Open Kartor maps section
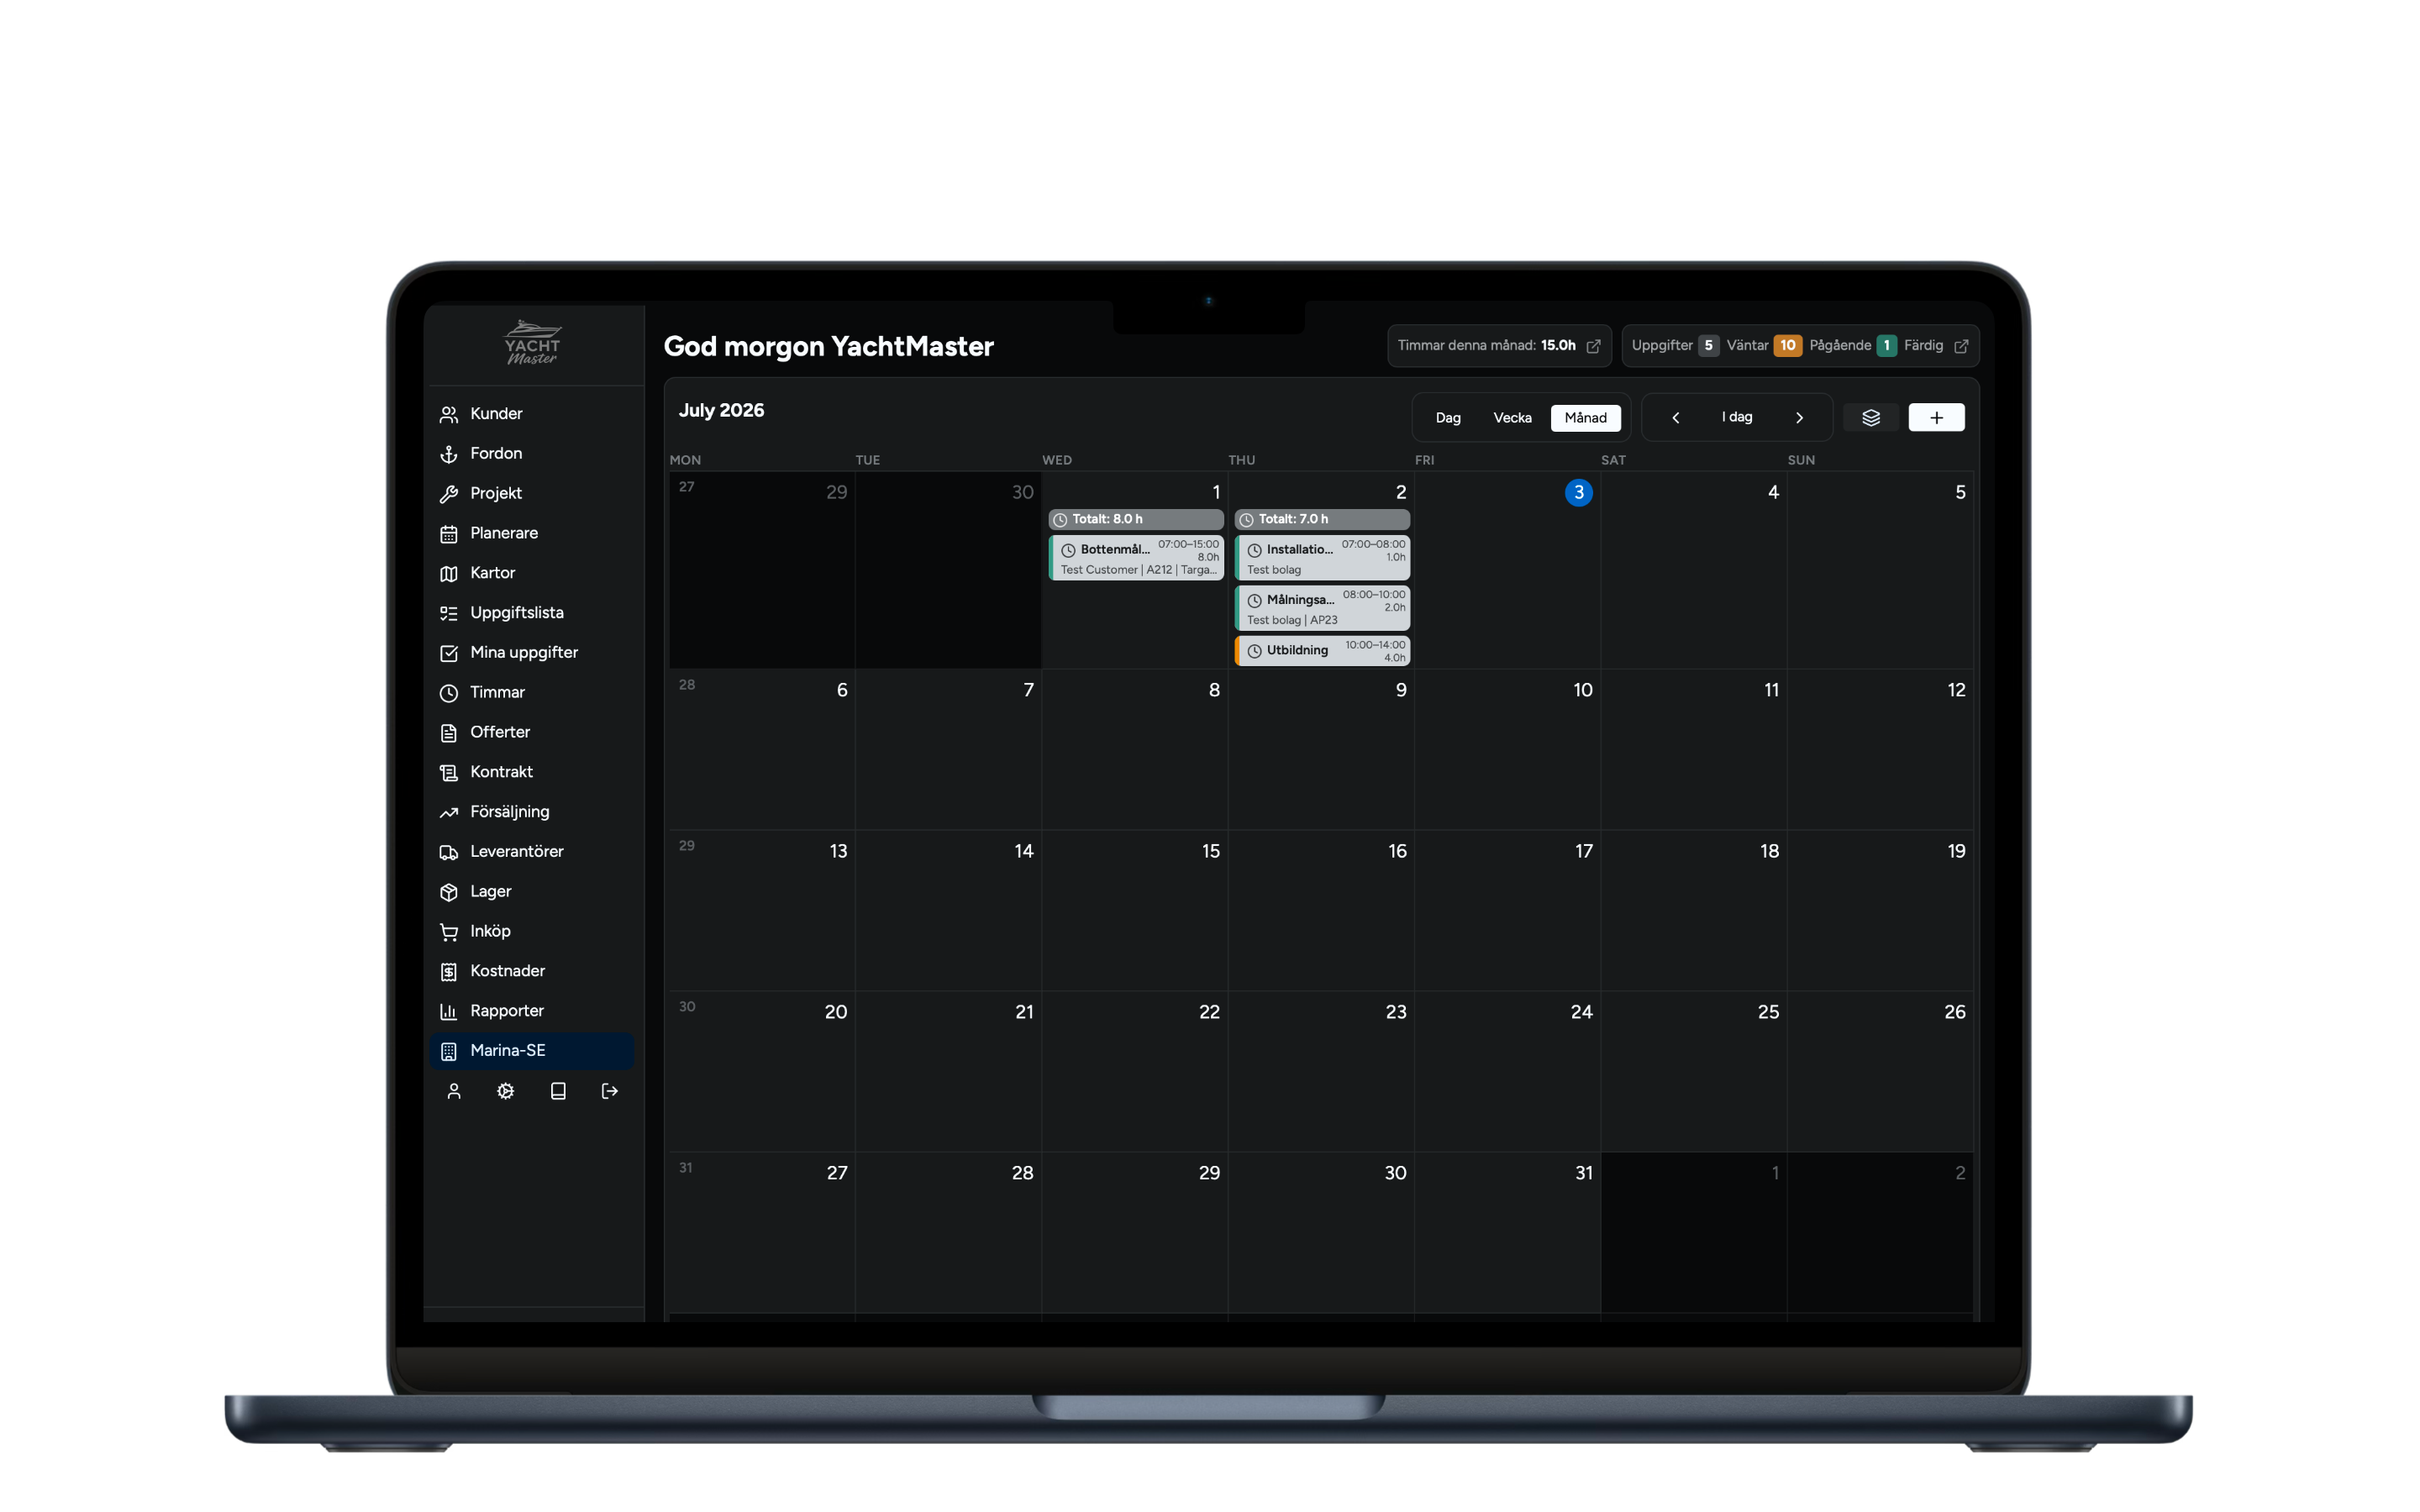 (x=531, y=573)
